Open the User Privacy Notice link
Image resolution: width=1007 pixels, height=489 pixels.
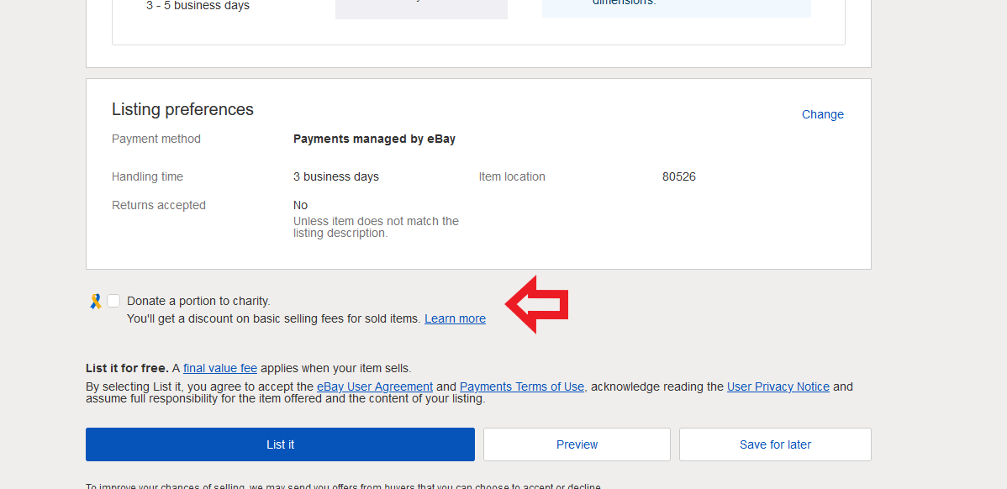[778, 387]
